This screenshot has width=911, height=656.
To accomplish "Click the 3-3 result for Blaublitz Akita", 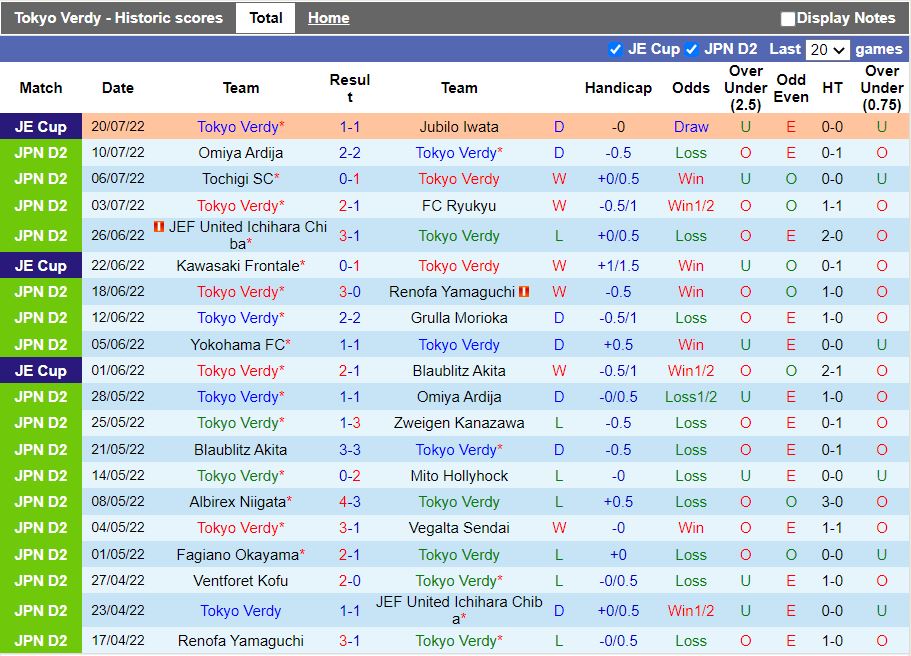I will tap(350, 450).
